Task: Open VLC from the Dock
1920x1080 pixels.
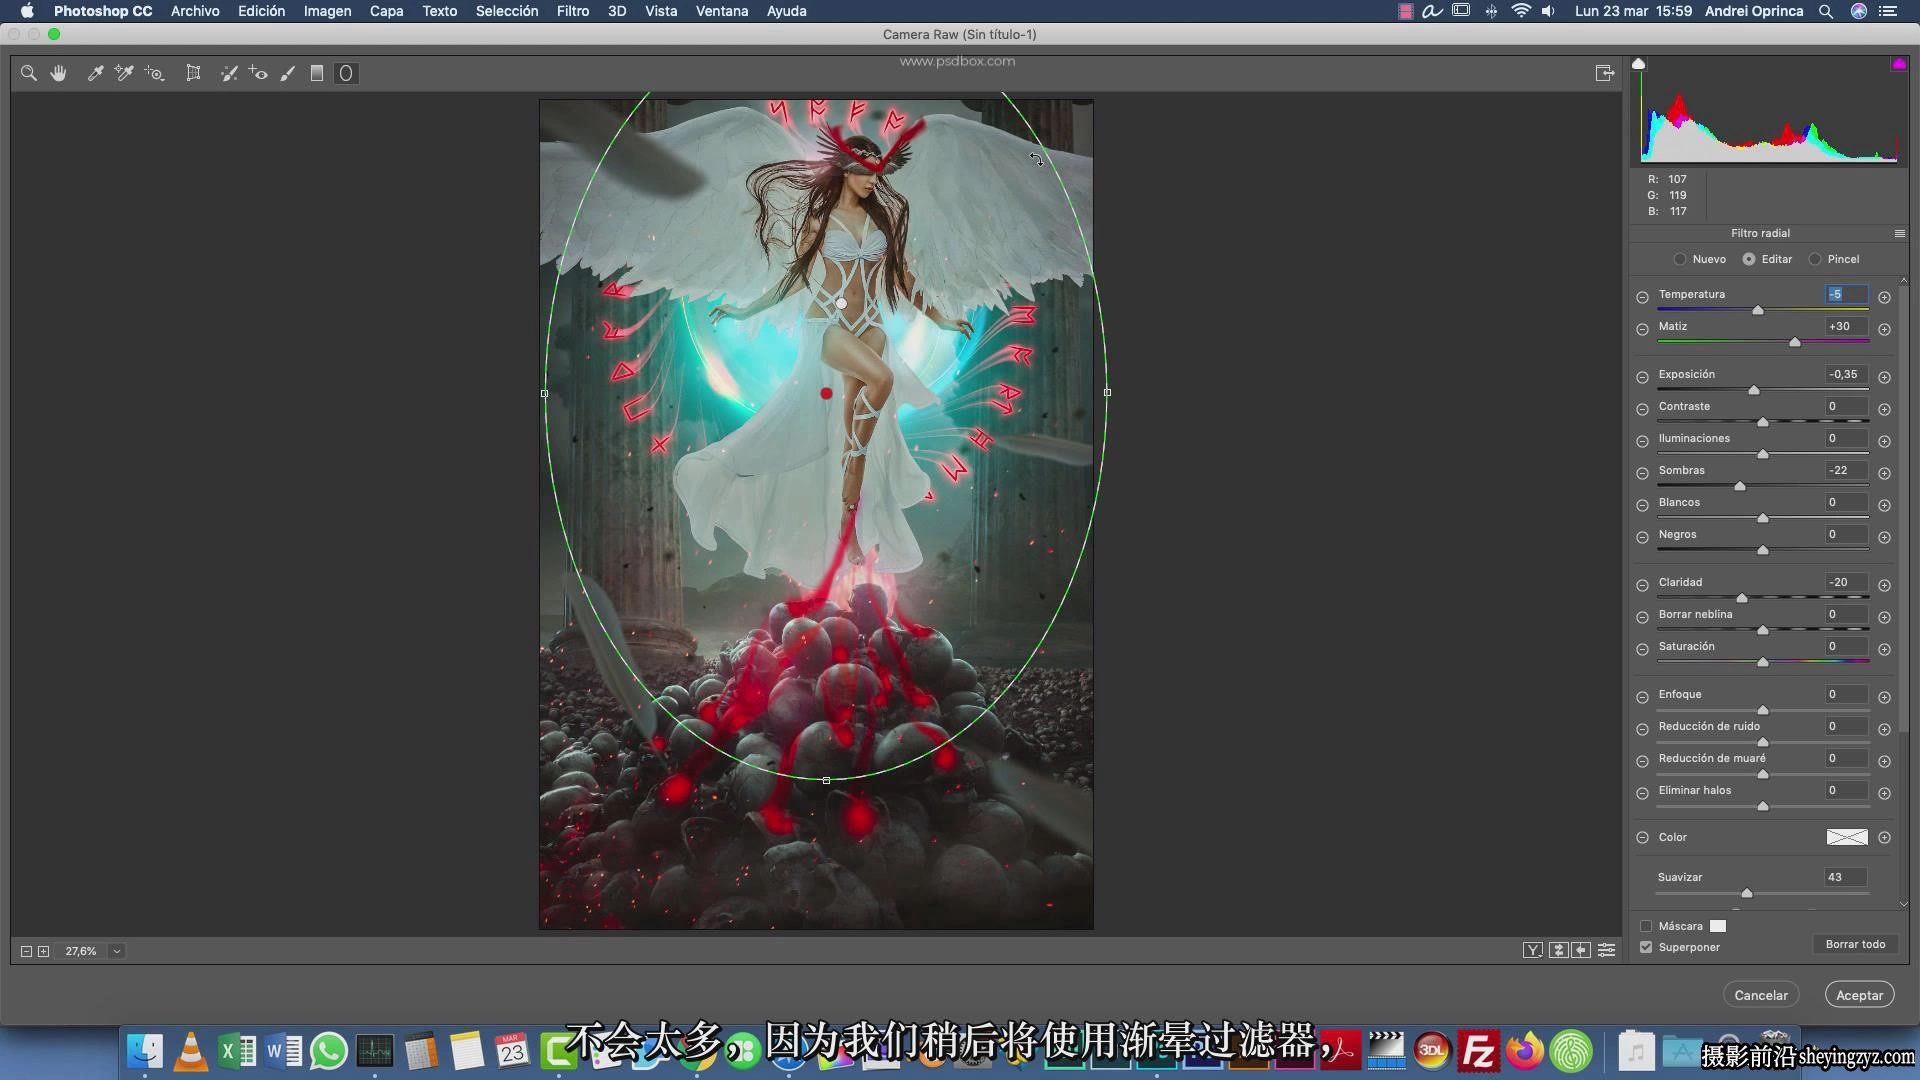Action: [191, 1051]
